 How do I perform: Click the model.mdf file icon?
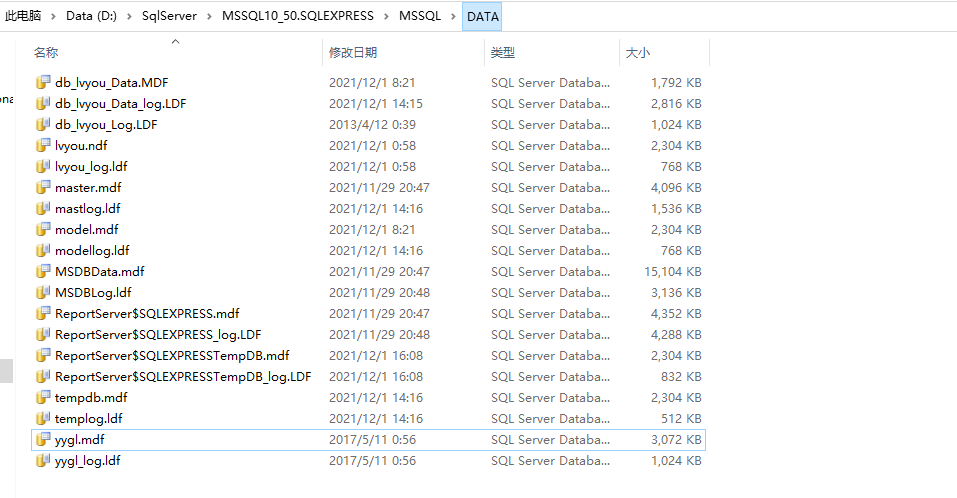(43, 229)
